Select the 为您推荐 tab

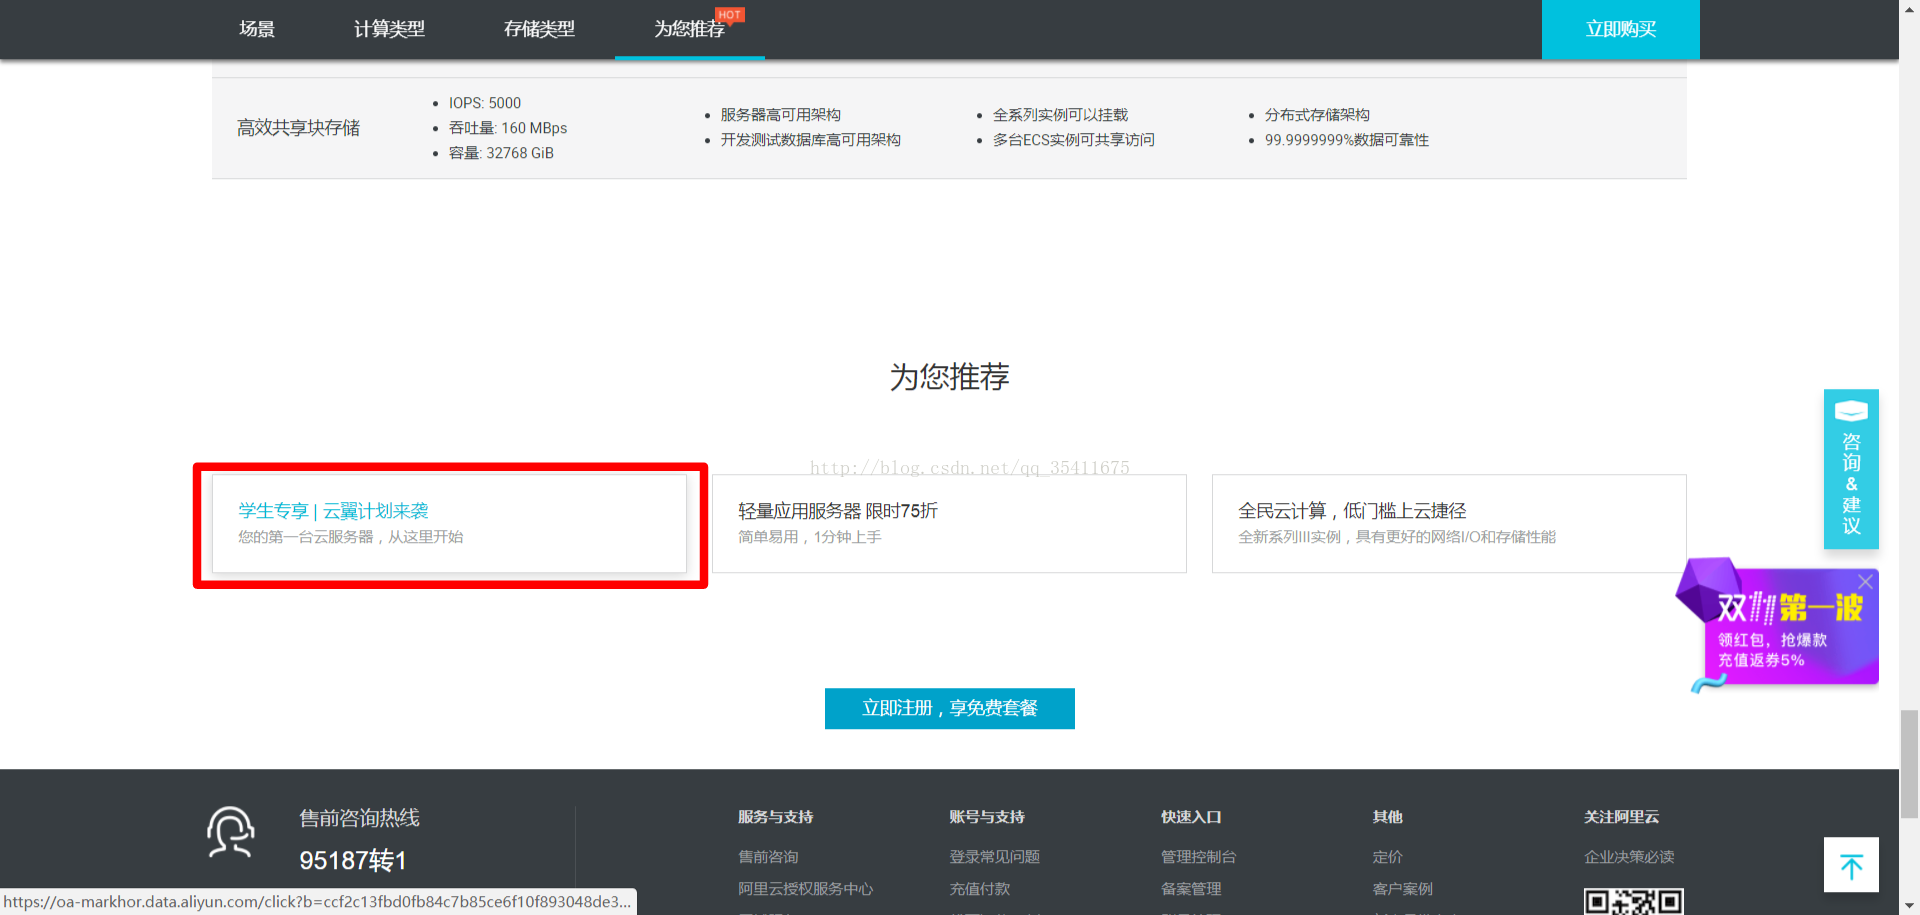[689, 29]
